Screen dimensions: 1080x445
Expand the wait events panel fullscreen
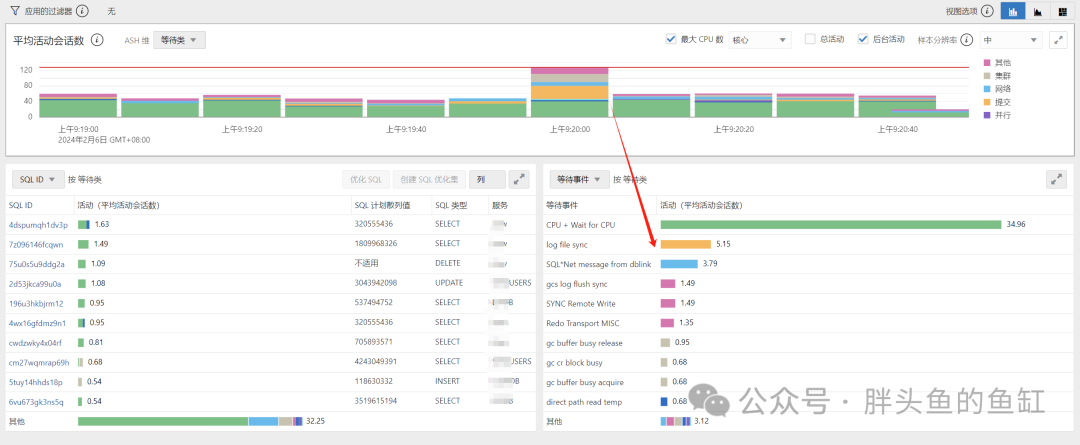[x=1057, y=179]
